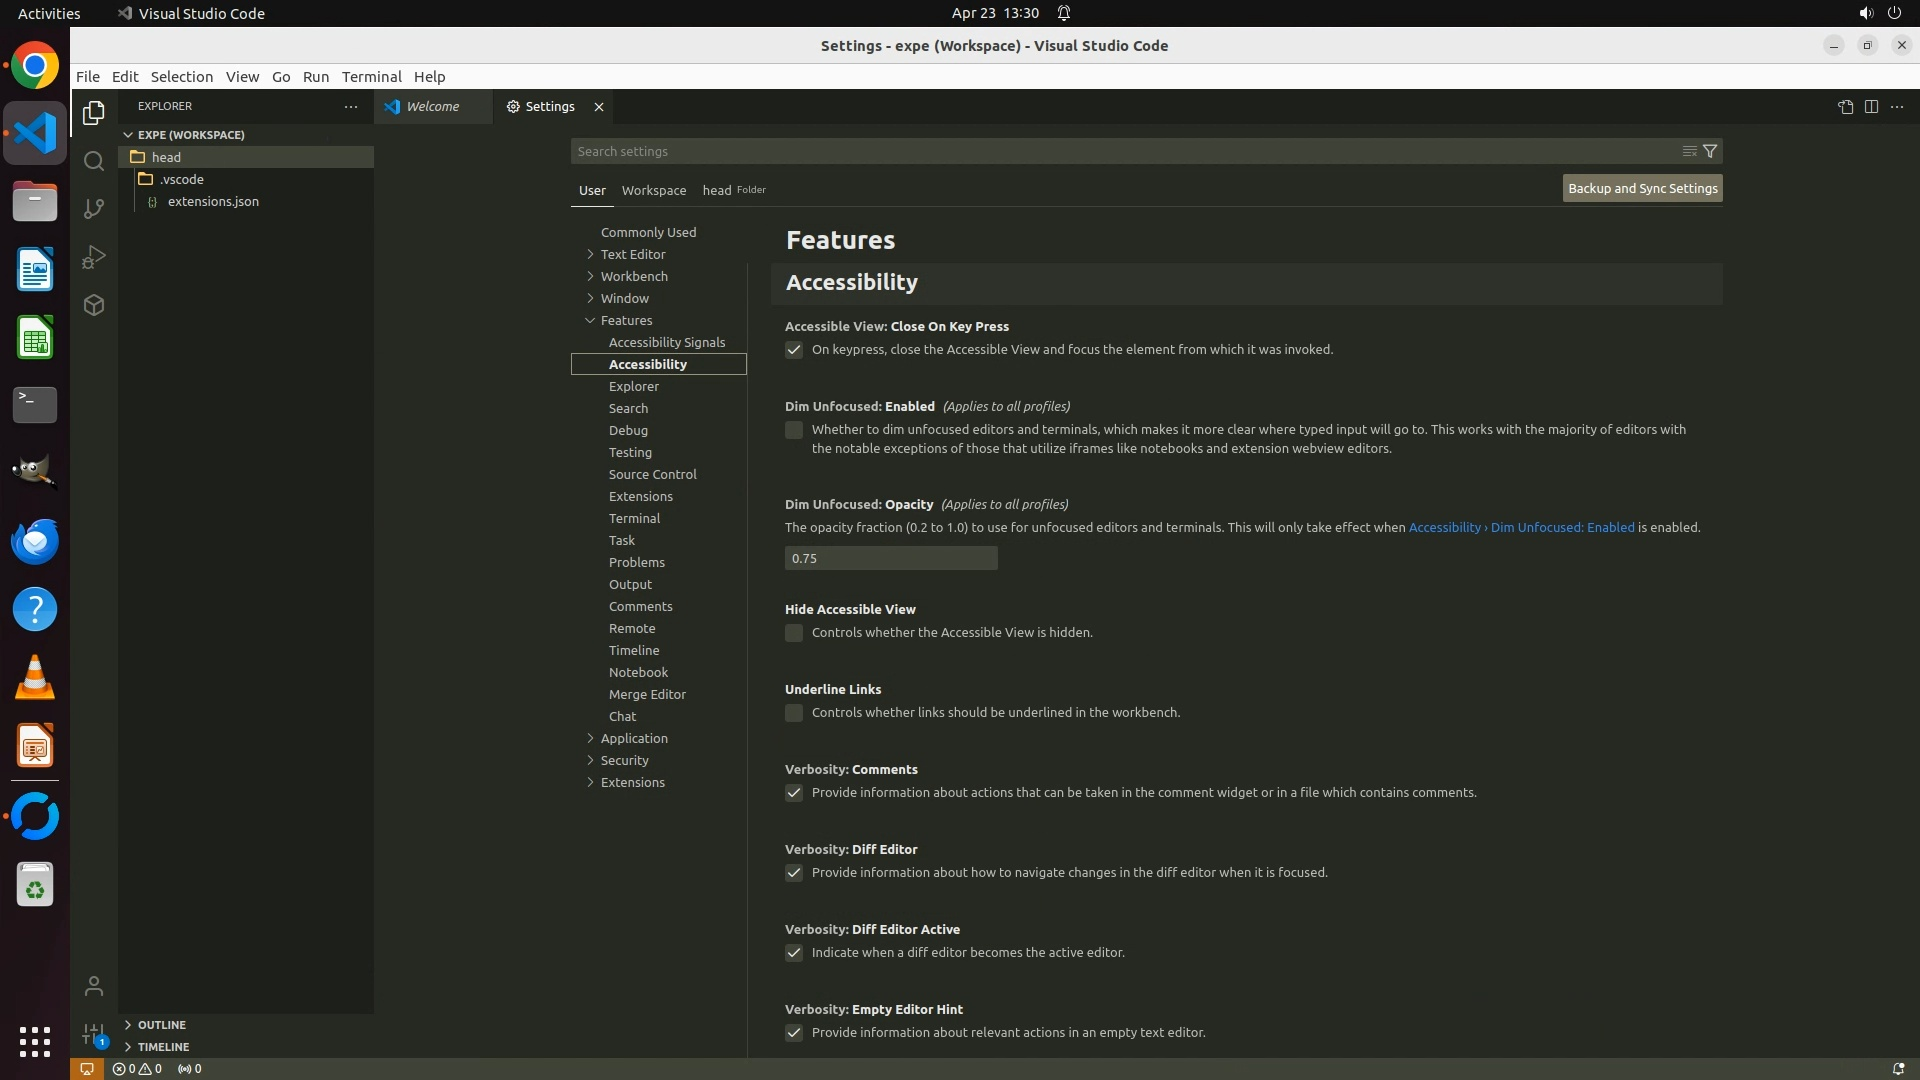Open the Search view in activity bar
The width and height of the screenshot is (1920, 1080).
[x=94, y=161]
